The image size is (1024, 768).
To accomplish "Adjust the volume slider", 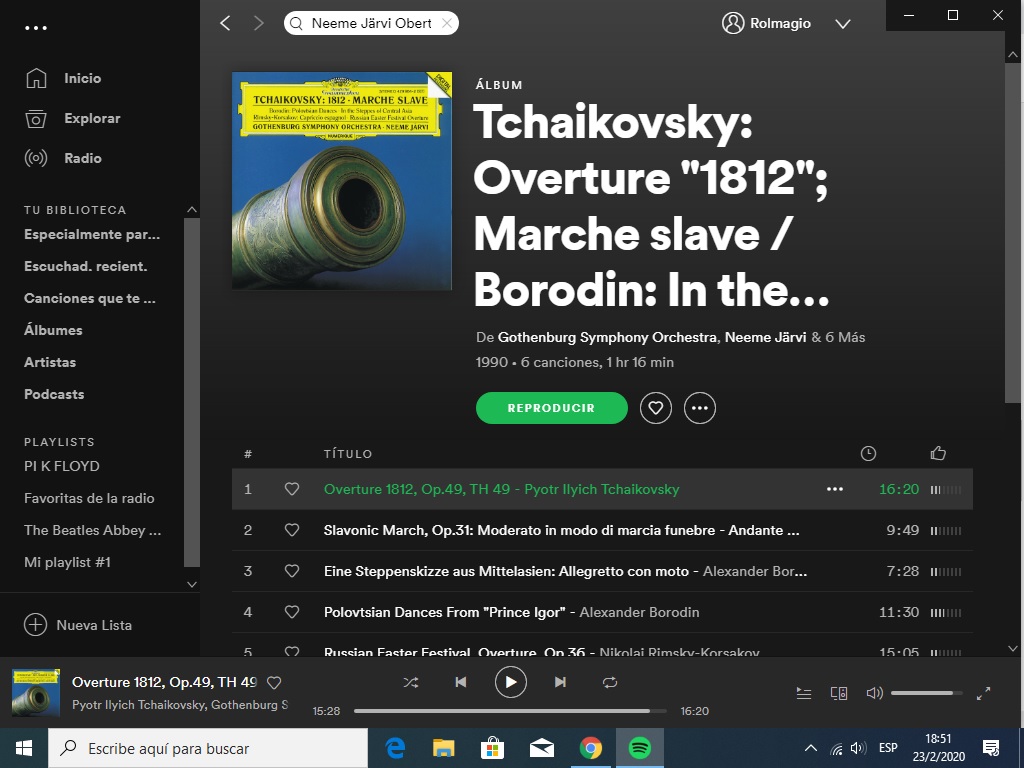I will [927, 693].
